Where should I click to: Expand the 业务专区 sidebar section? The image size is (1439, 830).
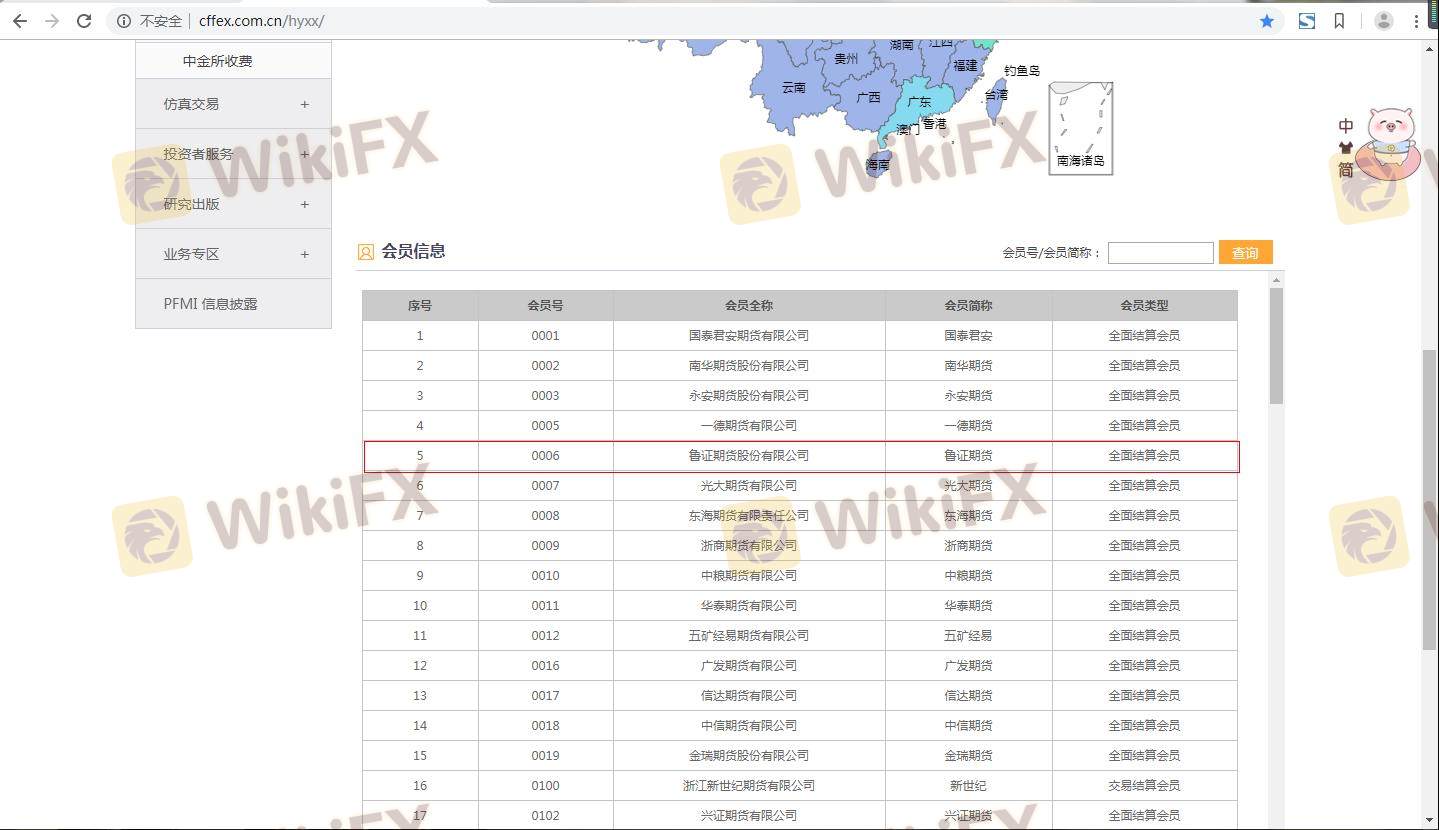coord(304,254)
